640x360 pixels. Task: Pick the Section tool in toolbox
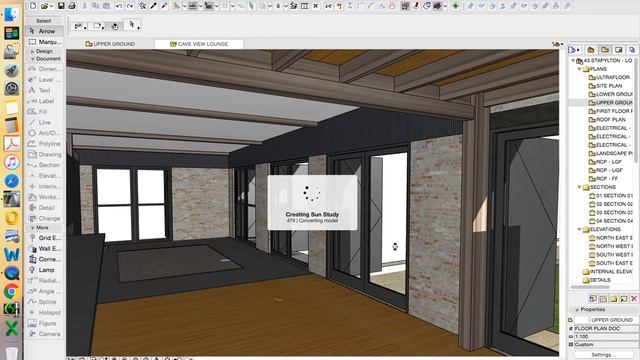[x=44, y=165]
